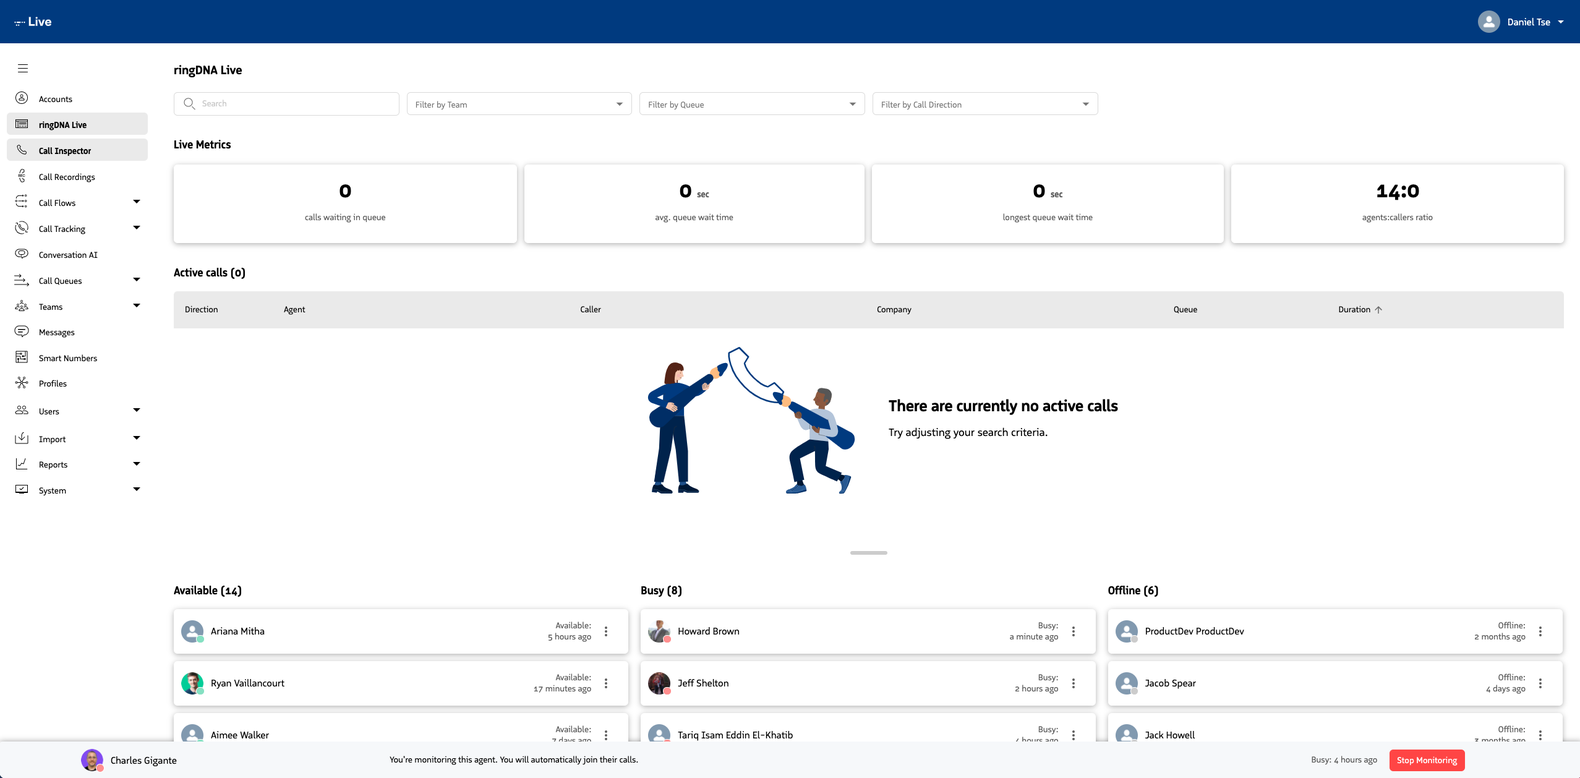Expand the Teams submenu arrow
The width and height of the screenshot is (1580, 778).
pyautogui.click(x=137, y=306)
